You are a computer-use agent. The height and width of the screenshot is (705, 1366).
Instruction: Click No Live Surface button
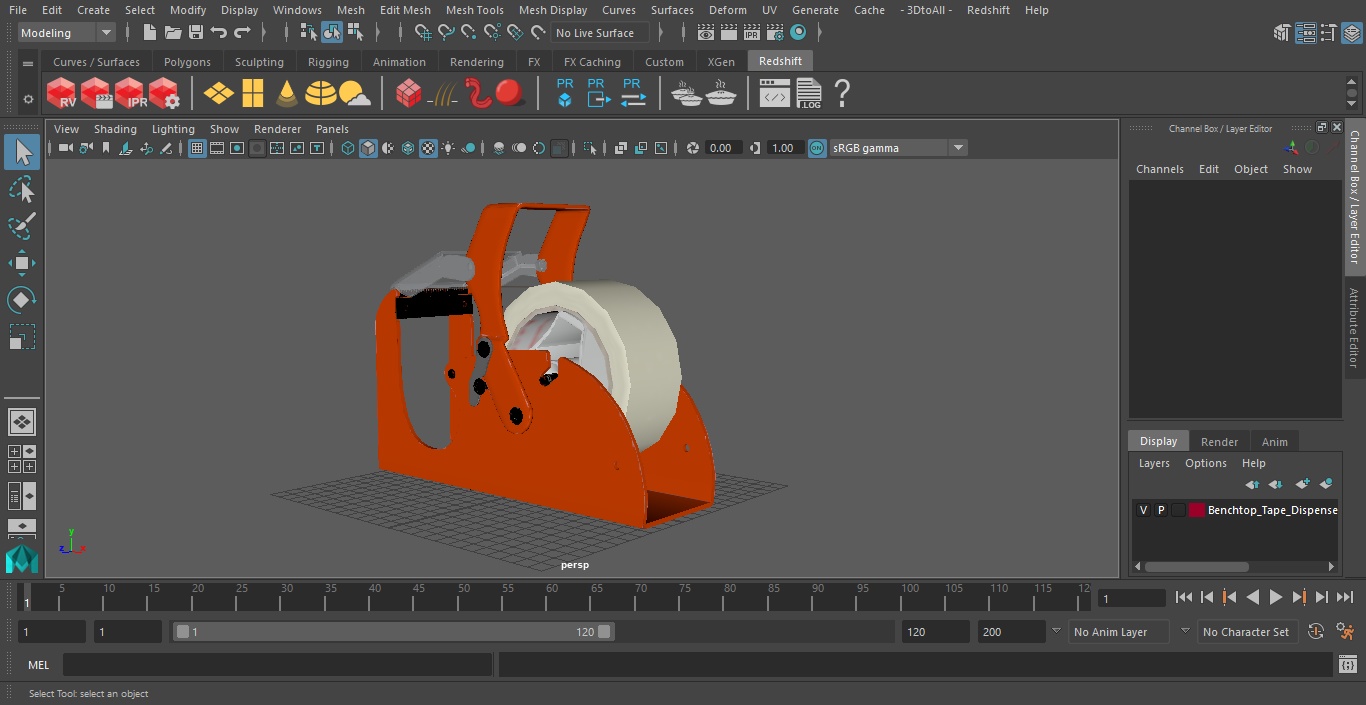coord(600,33)
